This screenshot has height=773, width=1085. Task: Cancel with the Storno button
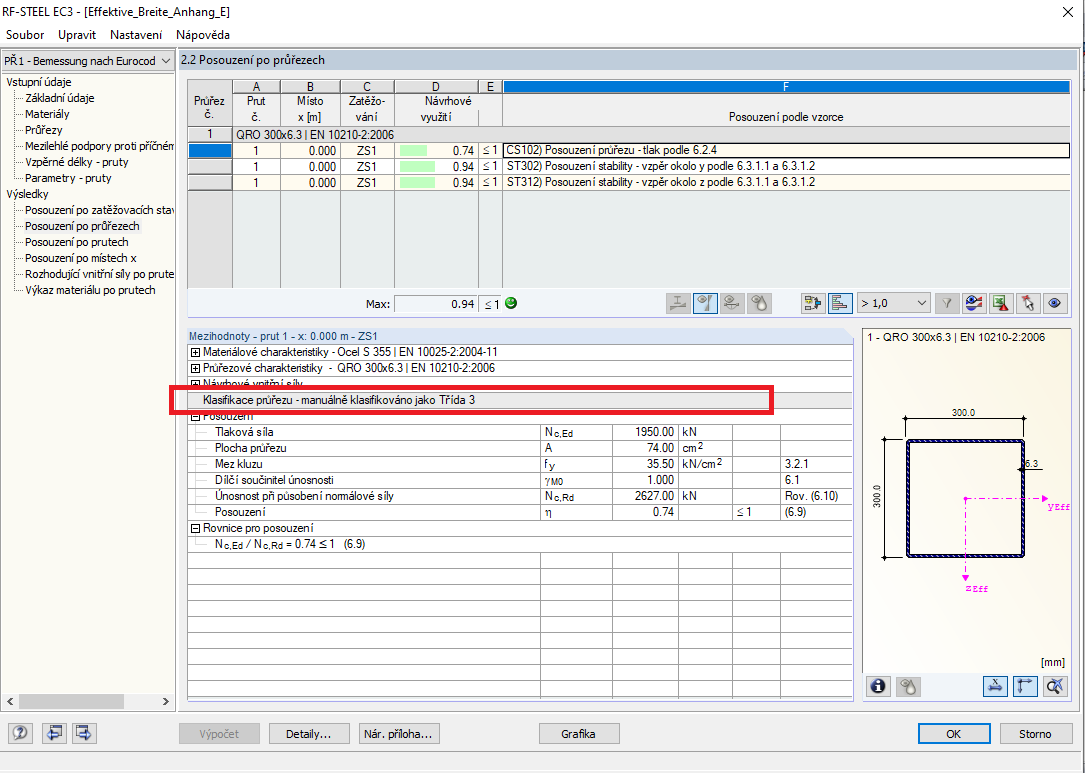coord(1035,734)
